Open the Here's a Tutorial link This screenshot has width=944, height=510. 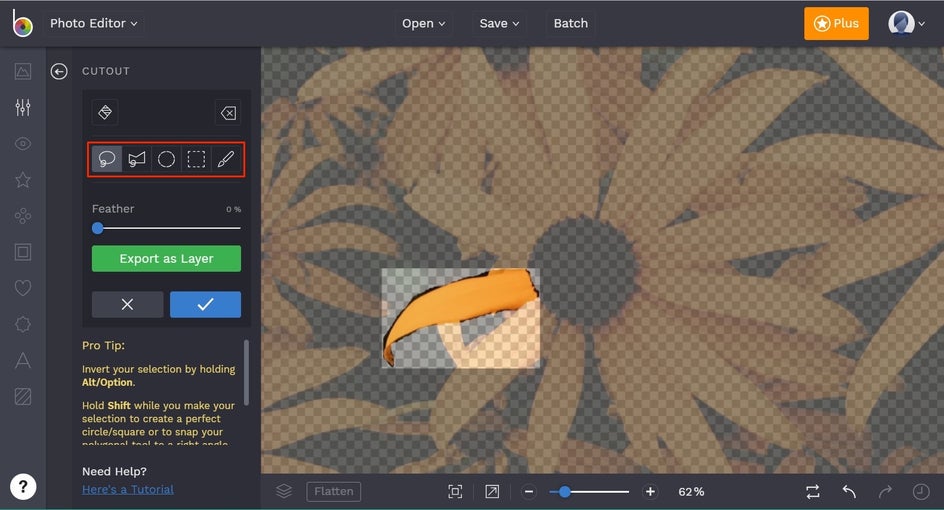128,490
